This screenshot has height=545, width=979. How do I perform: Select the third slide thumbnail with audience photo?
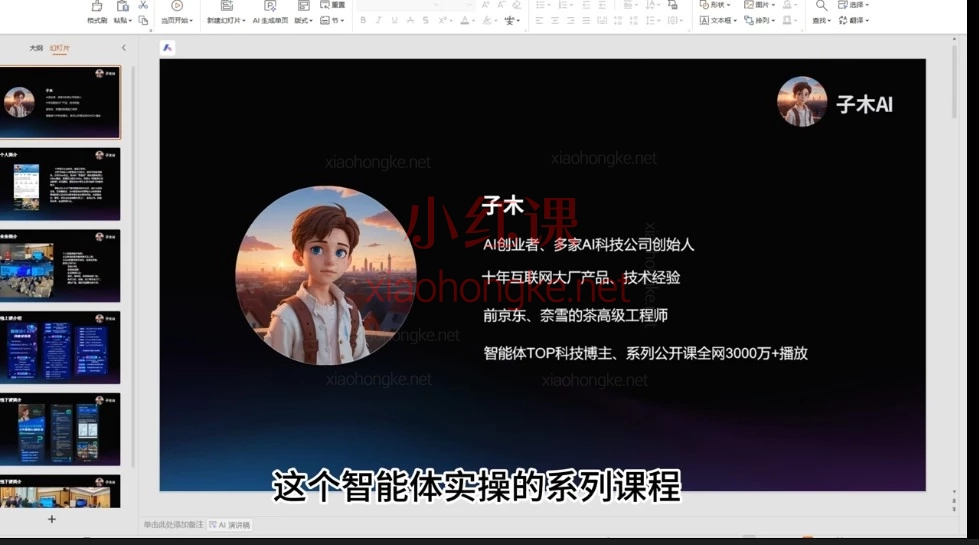[x=60, y=266]
